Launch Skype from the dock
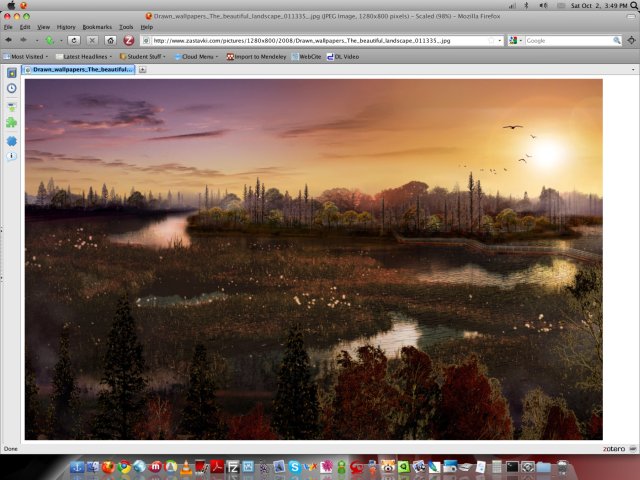640x480 pixels. click(x=294, y=467)
